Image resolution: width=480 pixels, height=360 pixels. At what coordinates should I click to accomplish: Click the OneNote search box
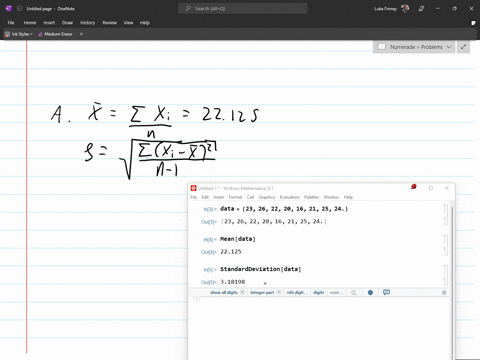click(243, 8)
